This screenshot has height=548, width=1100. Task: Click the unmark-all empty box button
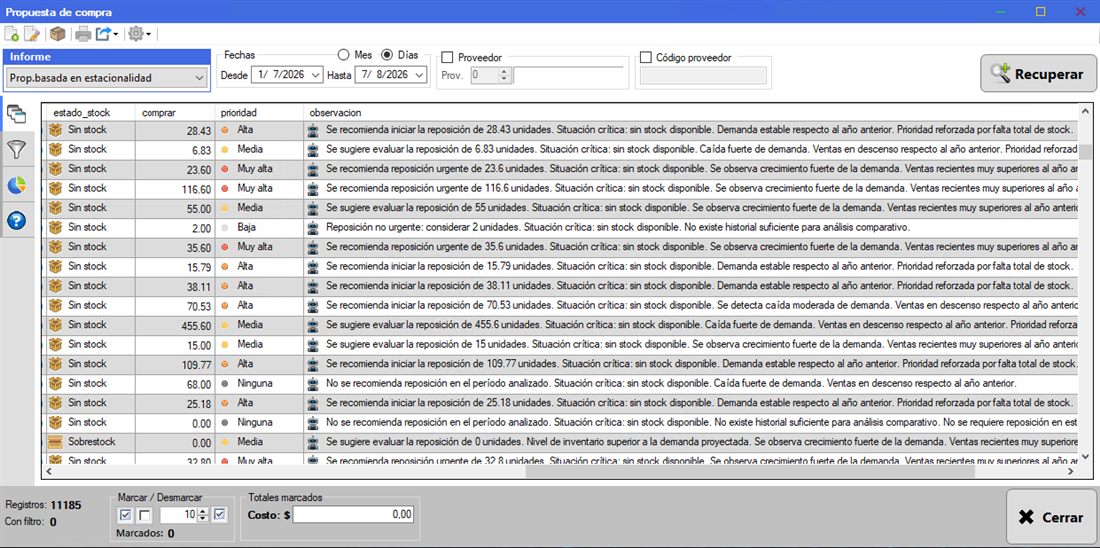pyautogui.click(x=144, y=515)
